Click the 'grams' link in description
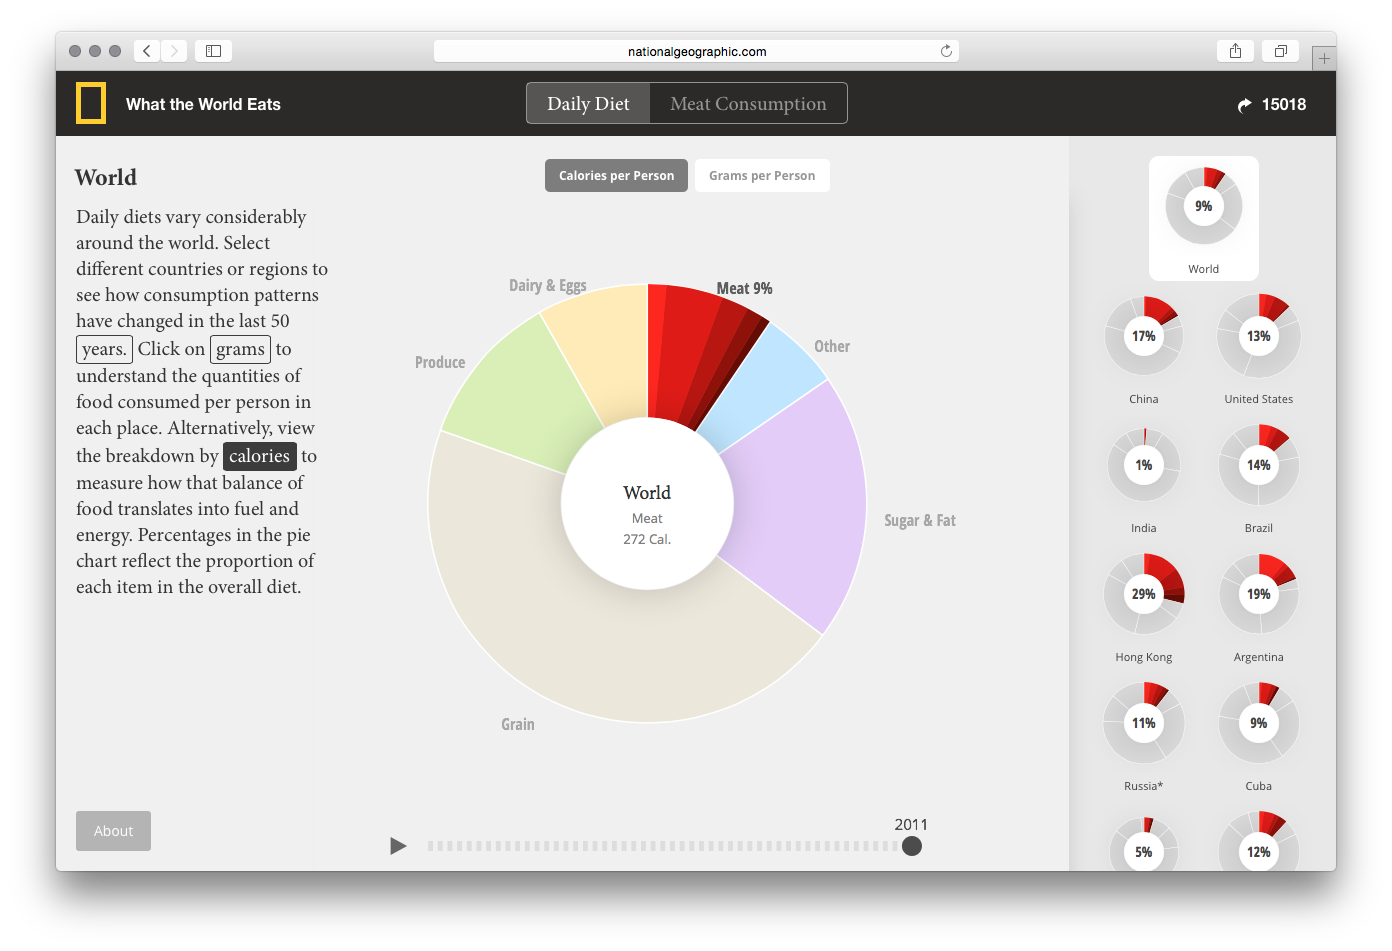1392x951 pixels. click(240, 349)
